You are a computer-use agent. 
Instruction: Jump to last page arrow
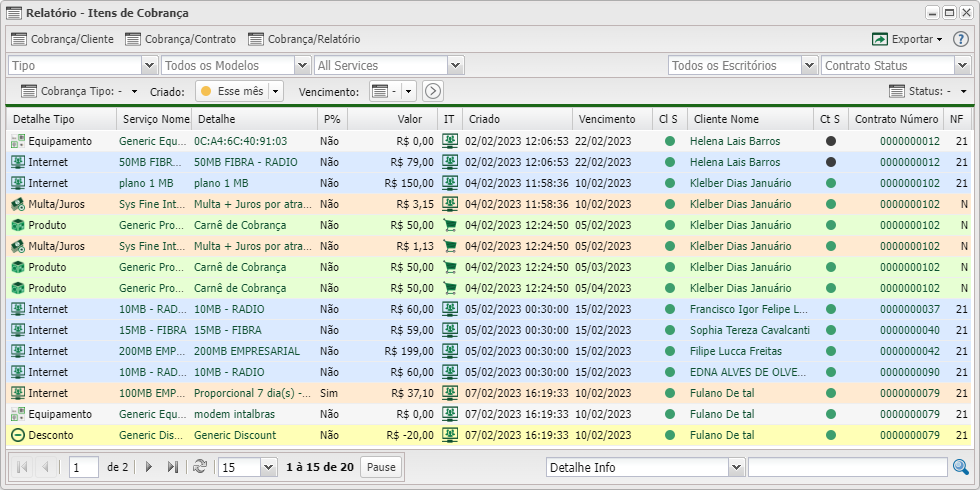tap(172, 467)
